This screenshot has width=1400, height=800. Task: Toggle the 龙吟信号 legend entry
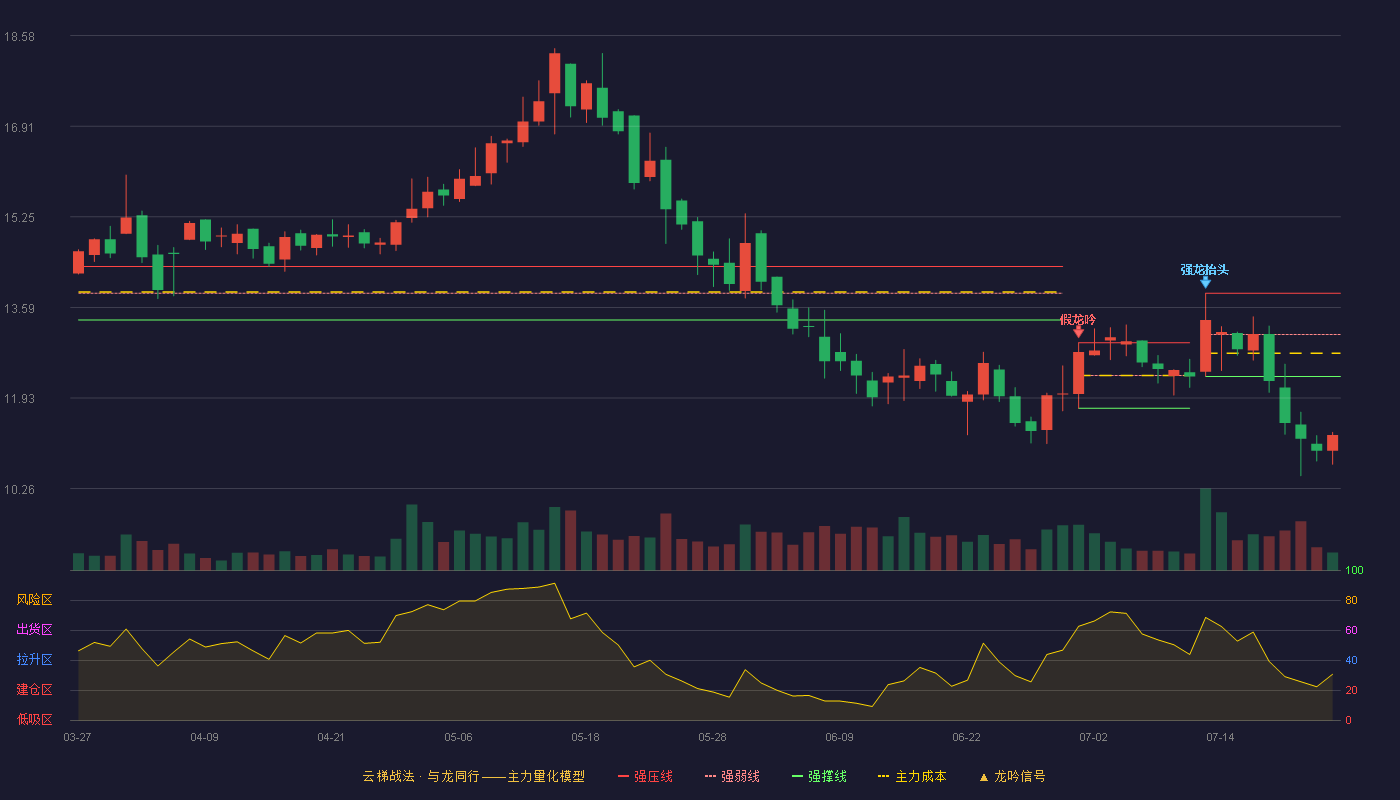click(1012, 776)
